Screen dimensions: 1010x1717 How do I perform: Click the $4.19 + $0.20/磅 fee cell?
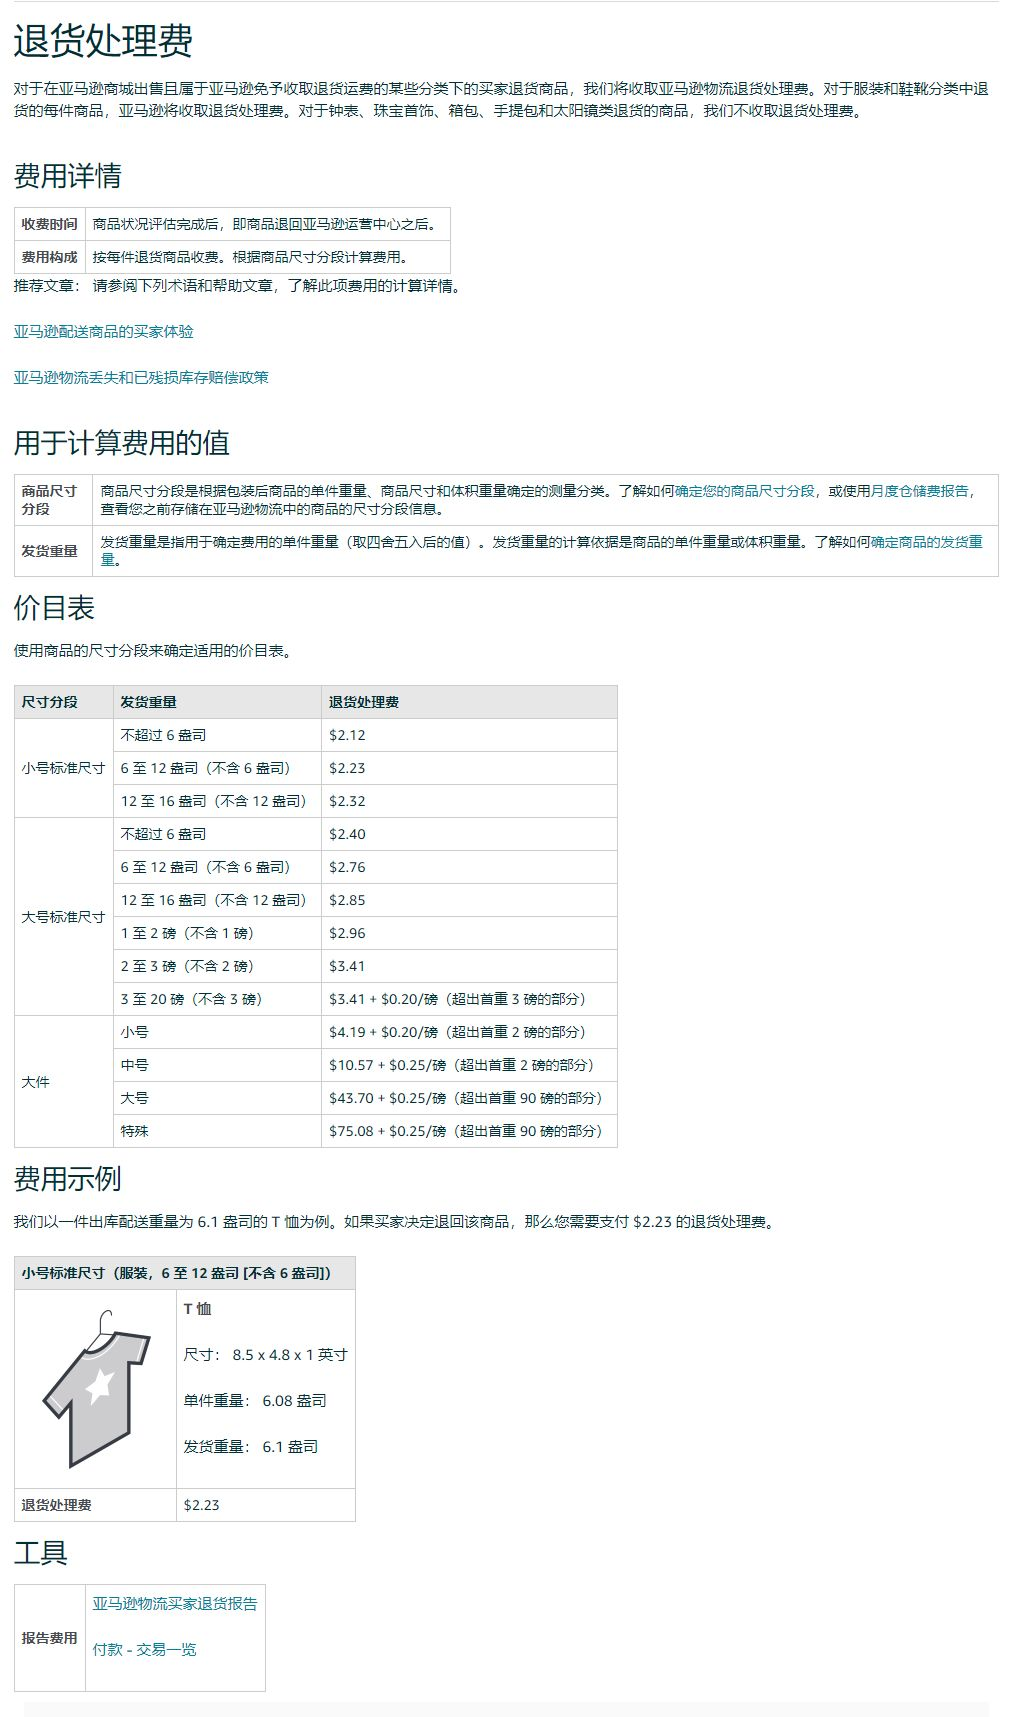point(469,1032)
